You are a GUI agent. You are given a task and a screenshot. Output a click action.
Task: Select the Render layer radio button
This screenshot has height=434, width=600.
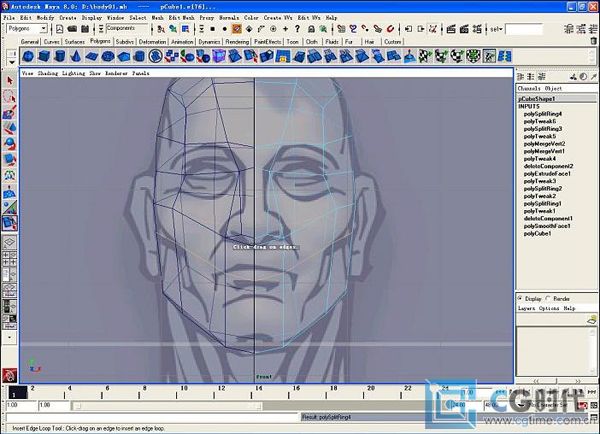coord(548,298)
